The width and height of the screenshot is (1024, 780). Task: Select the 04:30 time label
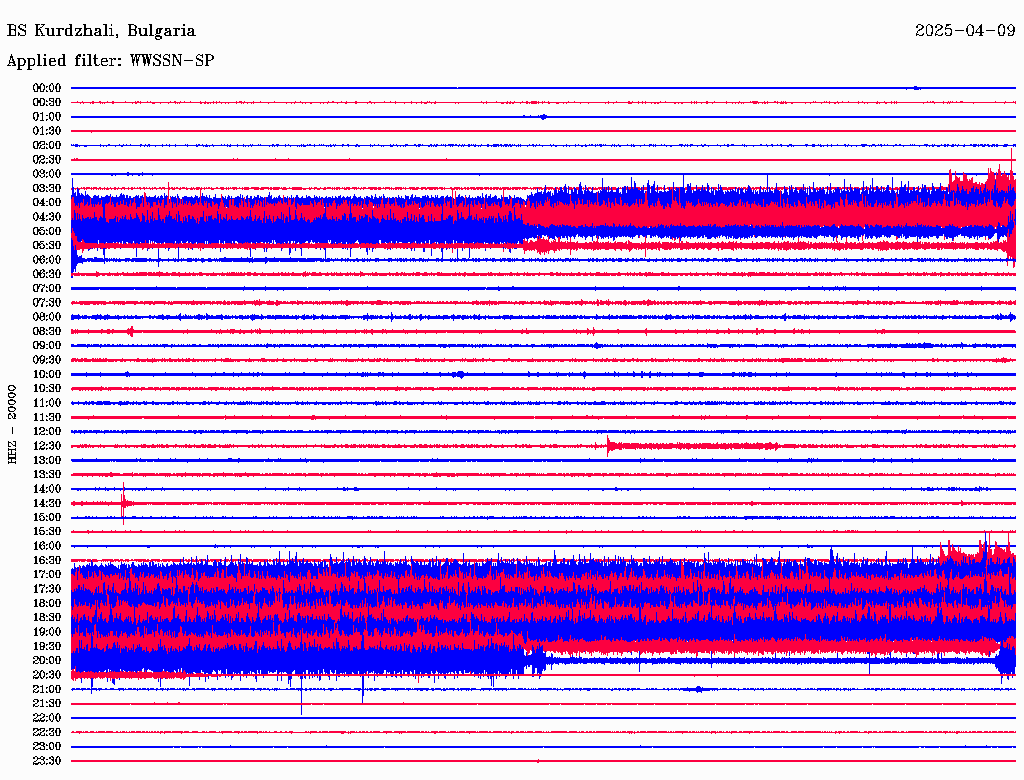[x=47, y=216]
